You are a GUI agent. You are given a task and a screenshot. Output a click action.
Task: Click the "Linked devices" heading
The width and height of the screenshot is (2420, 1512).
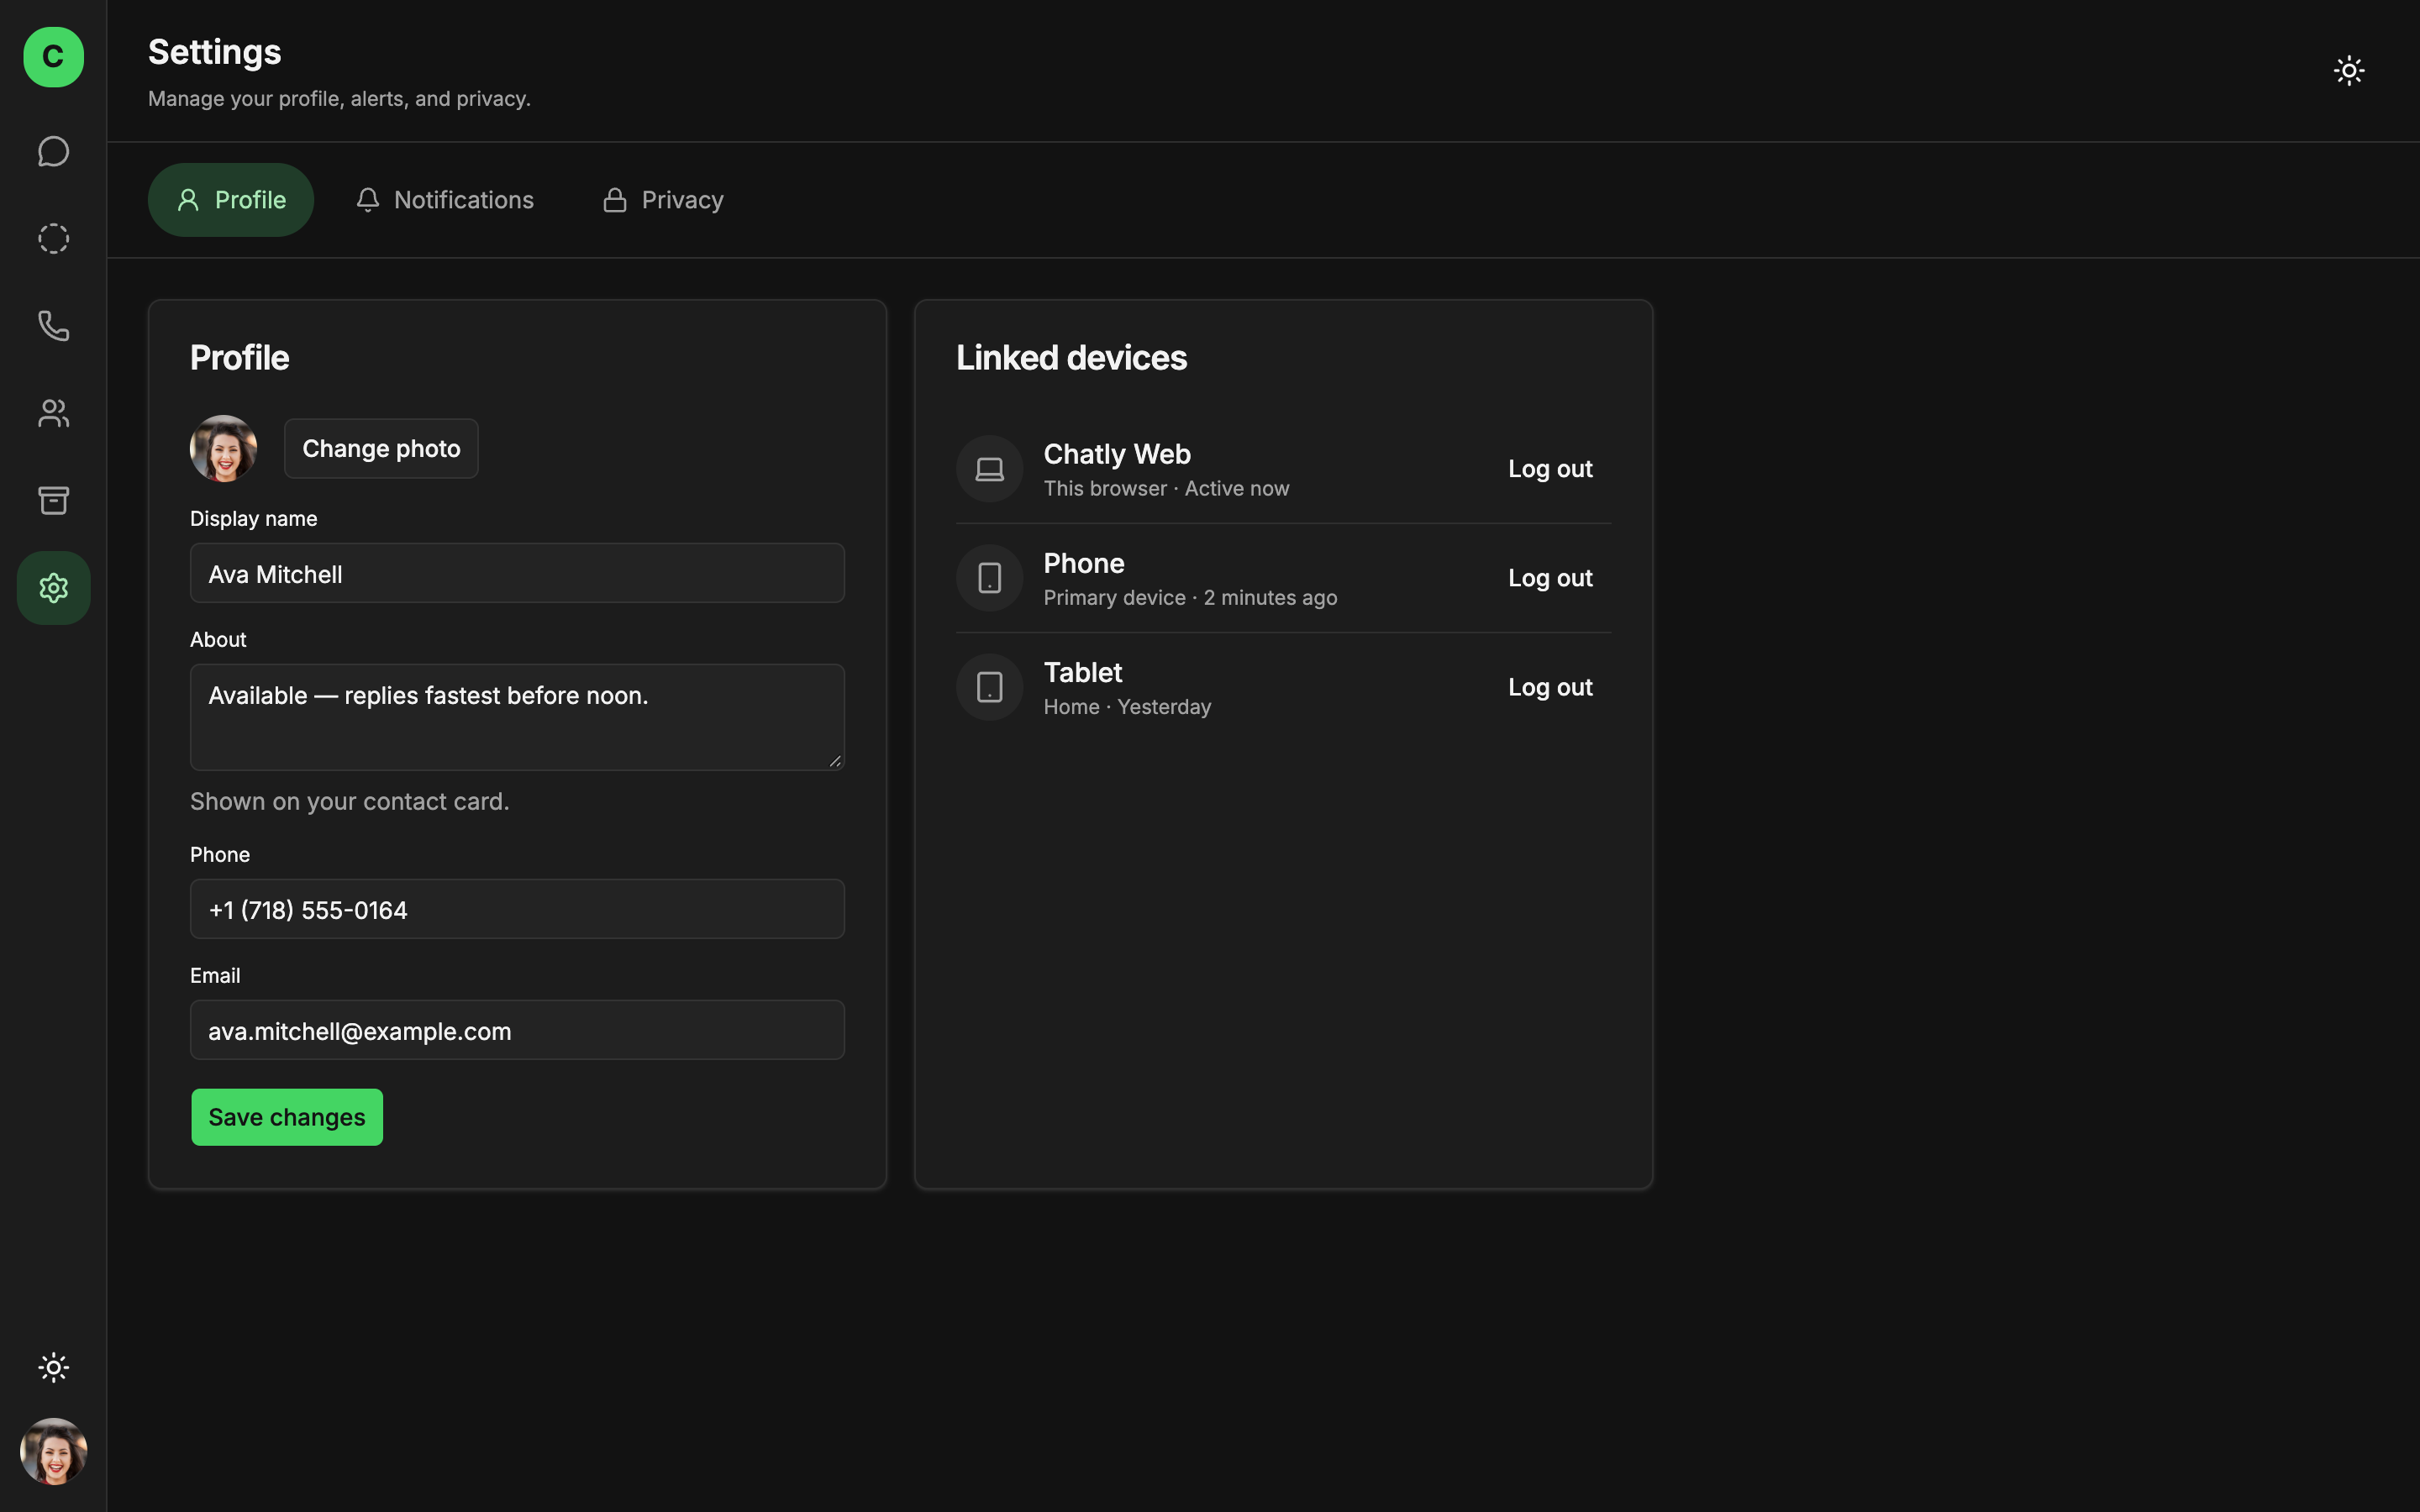pyautogui.click(x=1071, y=358)
